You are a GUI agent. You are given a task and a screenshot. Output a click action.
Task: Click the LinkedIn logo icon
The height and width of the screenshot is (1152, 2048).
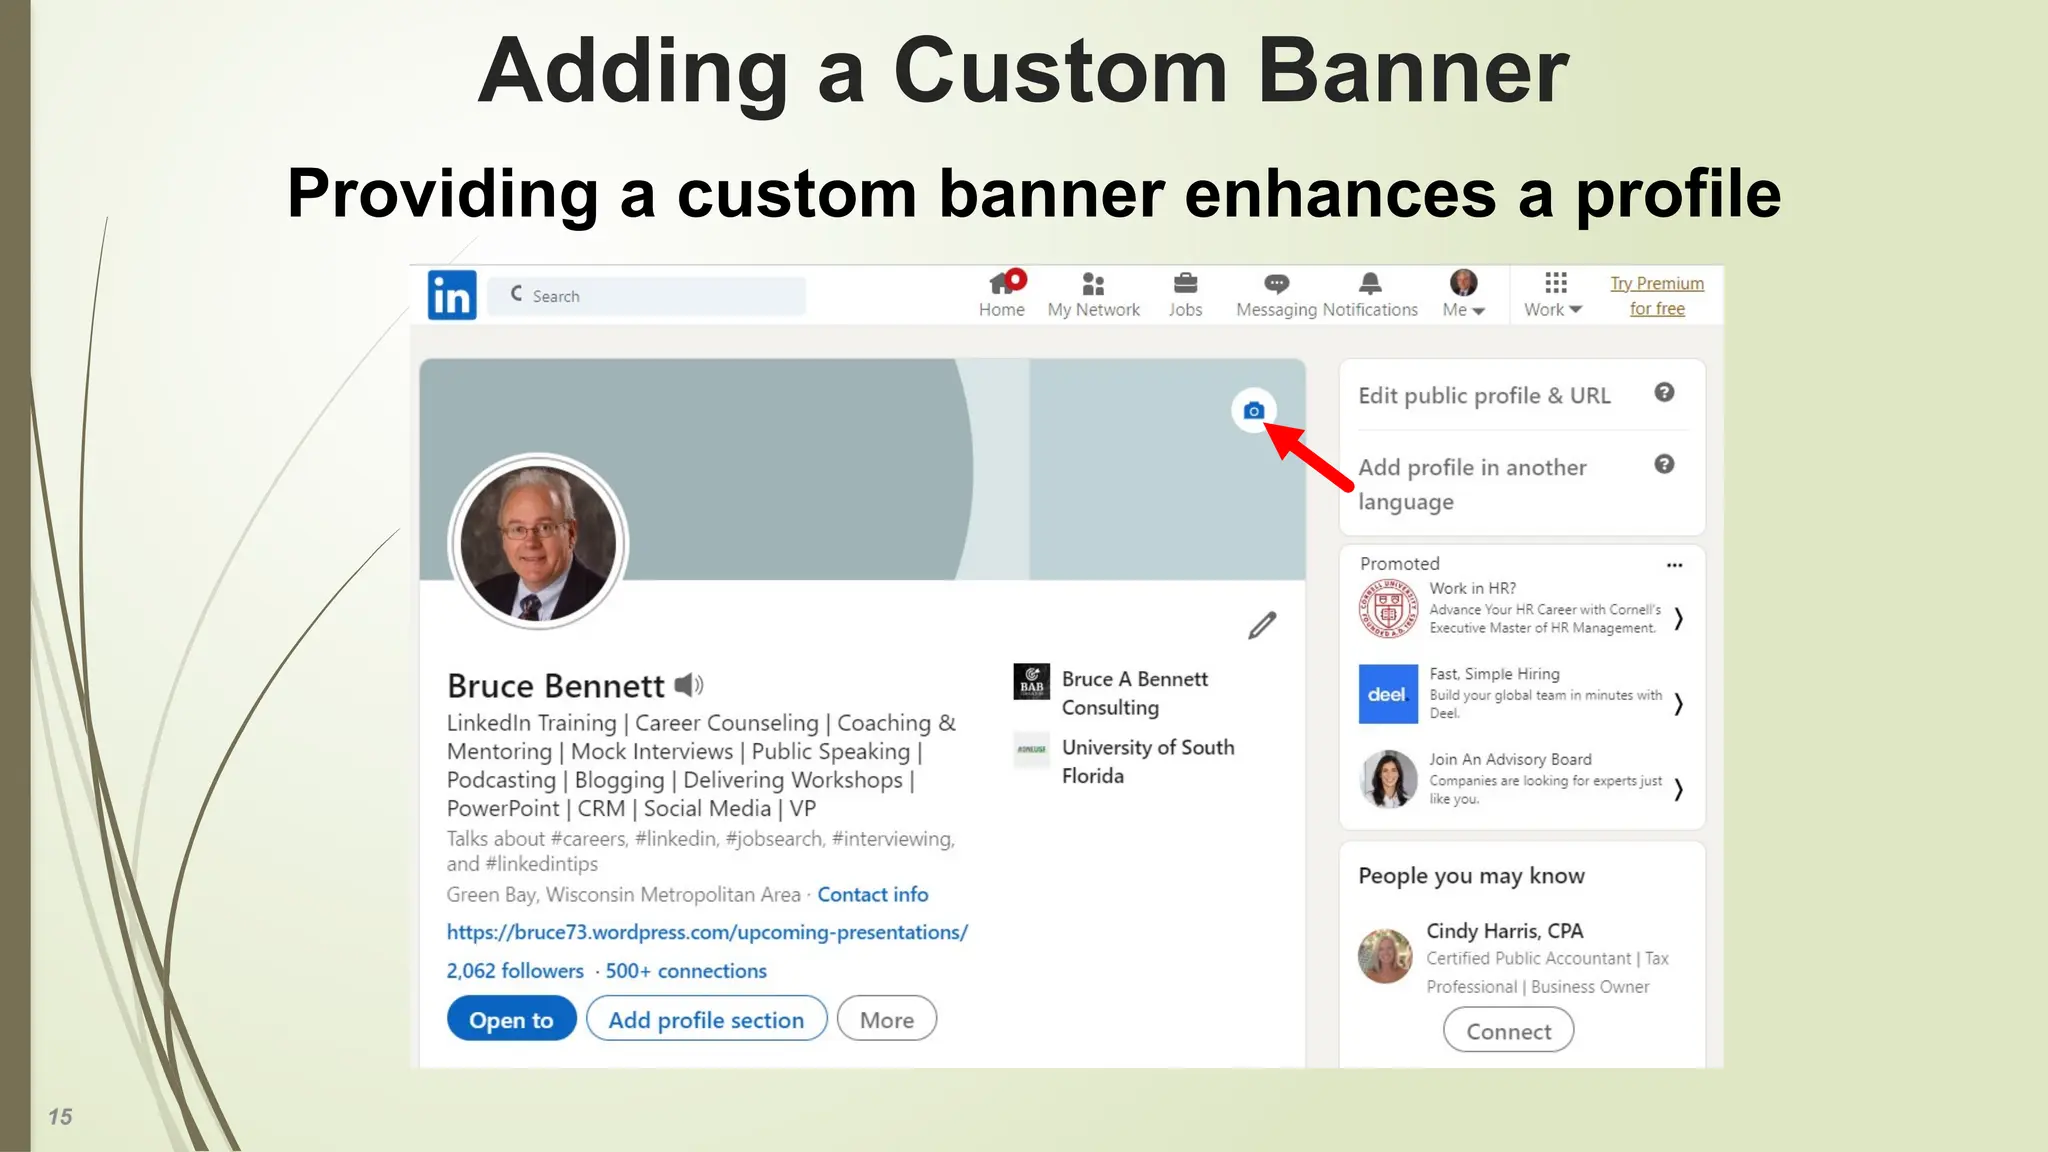tap(452, 295)
